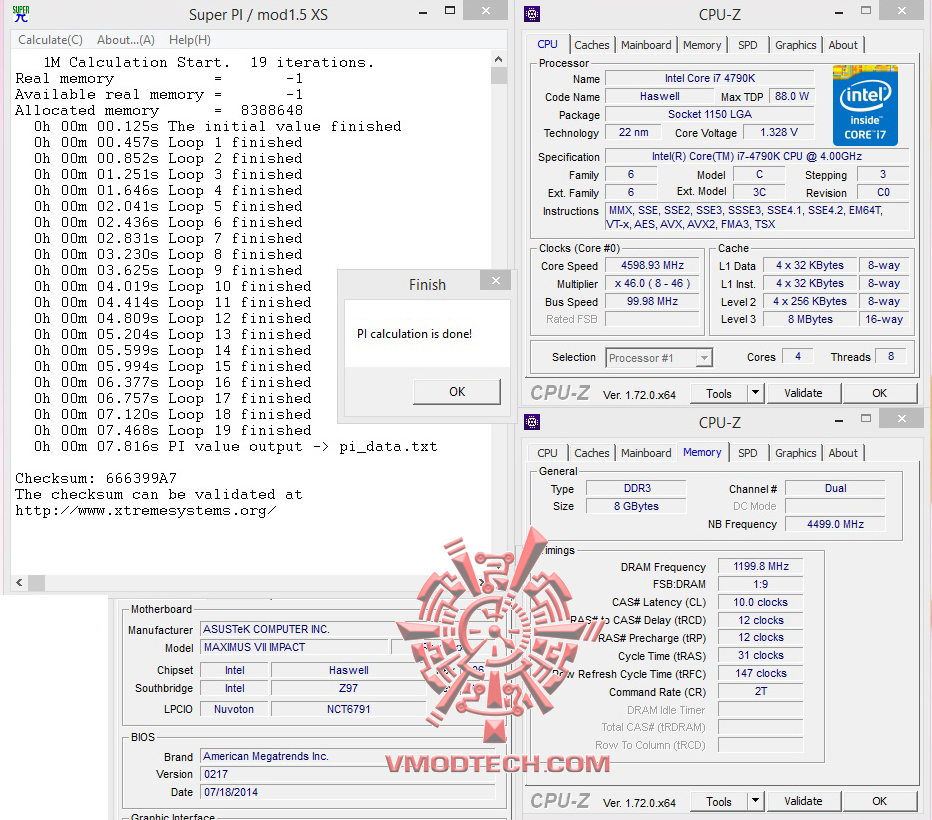Expand Tools dropdown arrow in lower CPU-Z window
The height and width of the screenshot is (820, 932).
pyautogui.click(x=755, y=801)
